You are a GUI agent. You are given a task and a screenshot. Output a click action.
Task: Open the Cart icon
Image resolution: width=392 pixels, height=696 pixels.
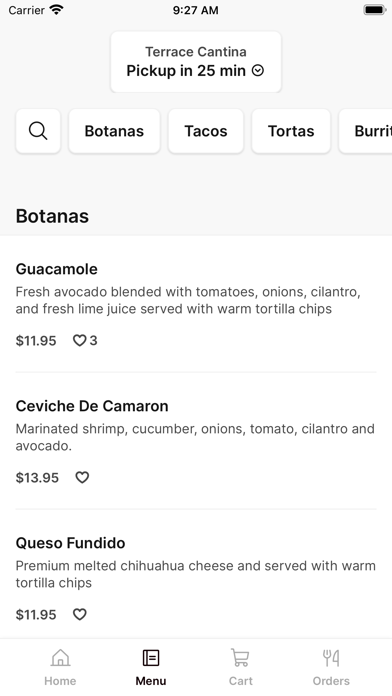pos(240,658)
